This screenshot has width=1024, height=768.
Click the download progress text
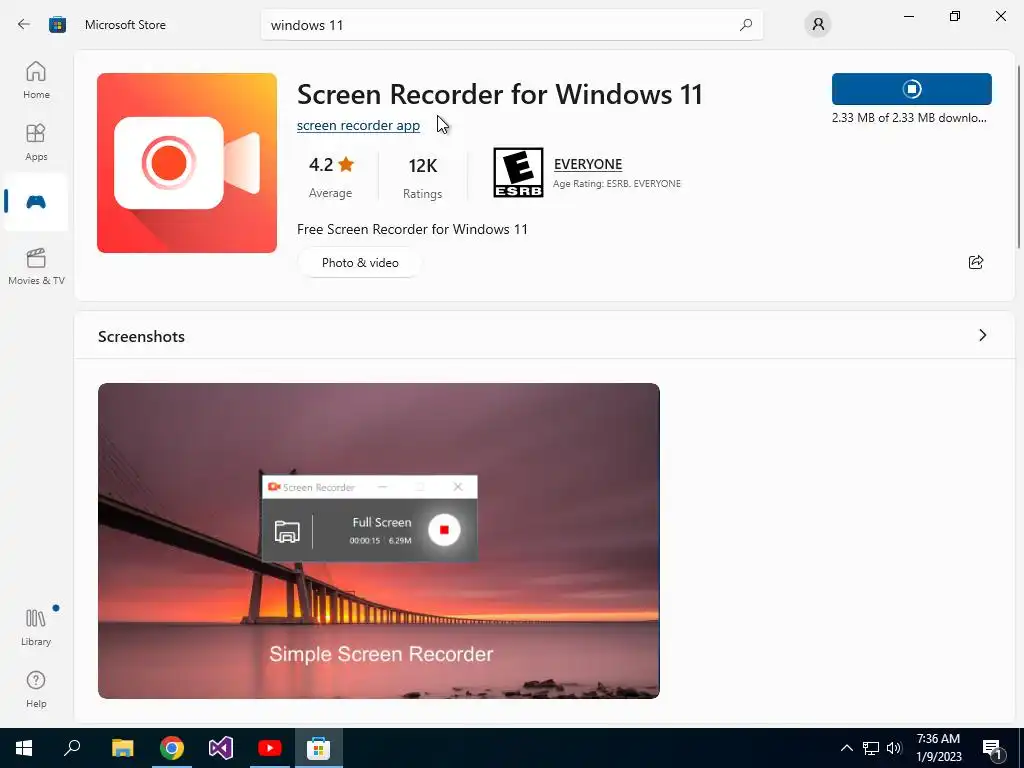(x=908, y=118)
